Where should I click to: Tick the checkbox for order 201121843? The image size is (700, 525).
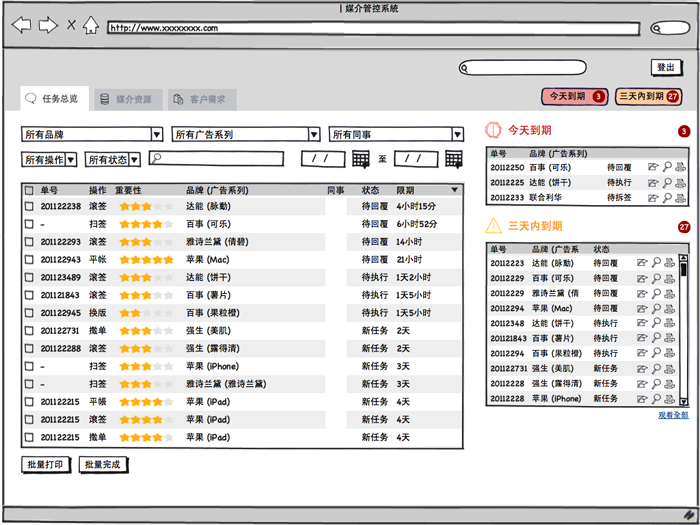coord(29,295)
